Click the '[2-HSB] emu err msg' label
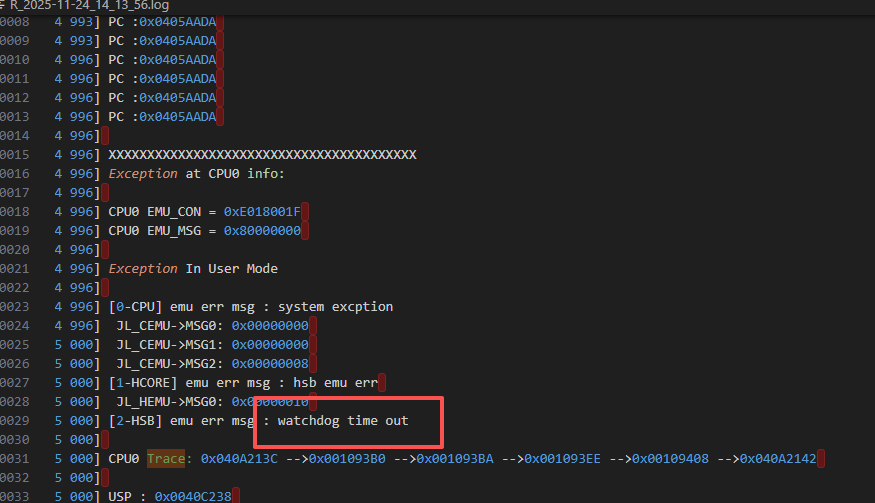Screen dimensions: 875x503 click(x=181, y=420)
